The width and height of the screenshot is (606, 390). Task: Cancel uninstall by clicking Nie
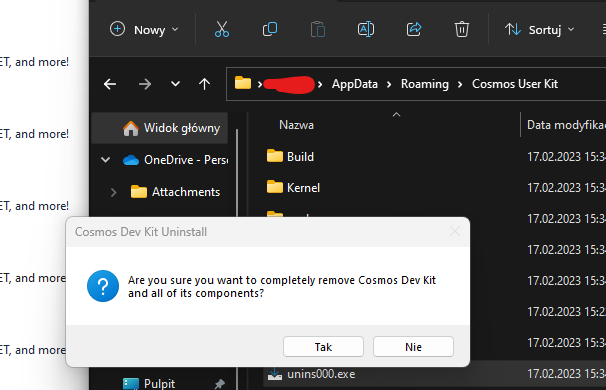pyautogui.click(x=413, y=347)
